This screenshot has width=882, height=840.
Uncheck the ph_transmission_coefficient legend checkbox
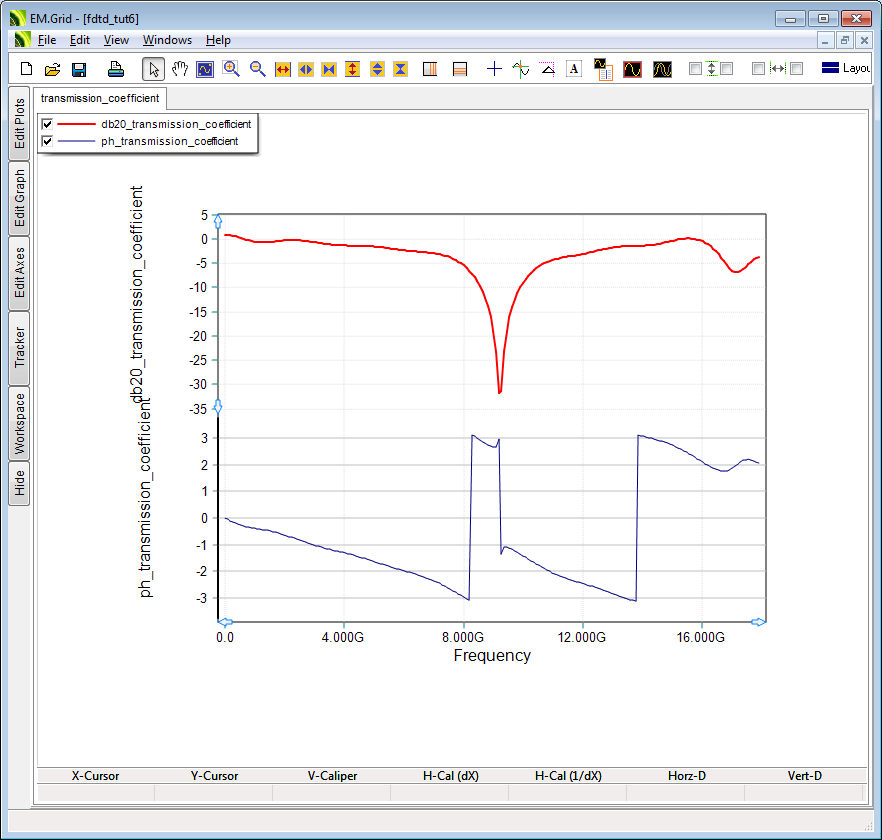(x=47, y=142)
